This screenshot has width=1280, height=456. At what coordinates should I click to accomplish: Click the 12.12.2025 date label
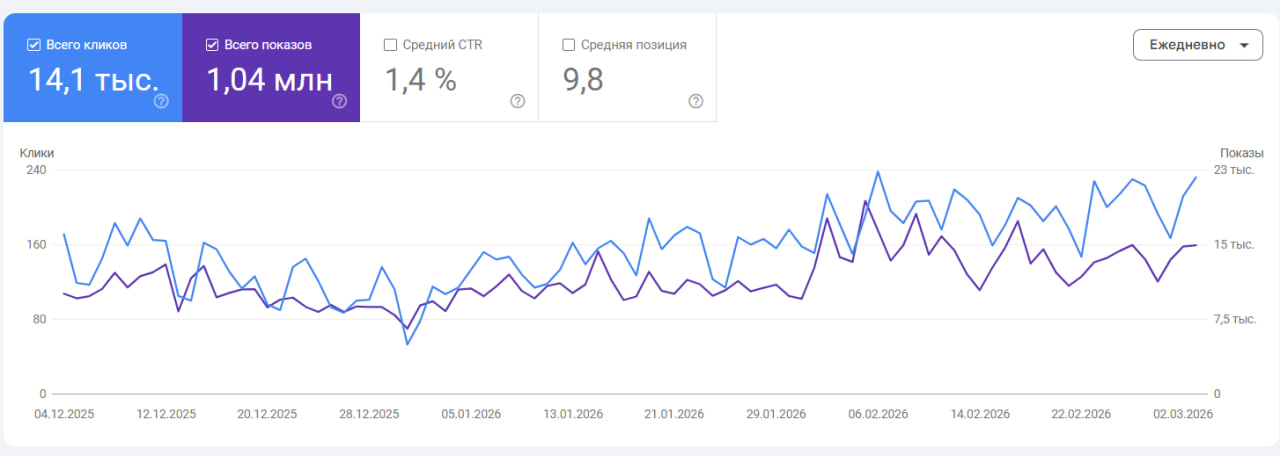pyautogui.click(x=167, y=414)
